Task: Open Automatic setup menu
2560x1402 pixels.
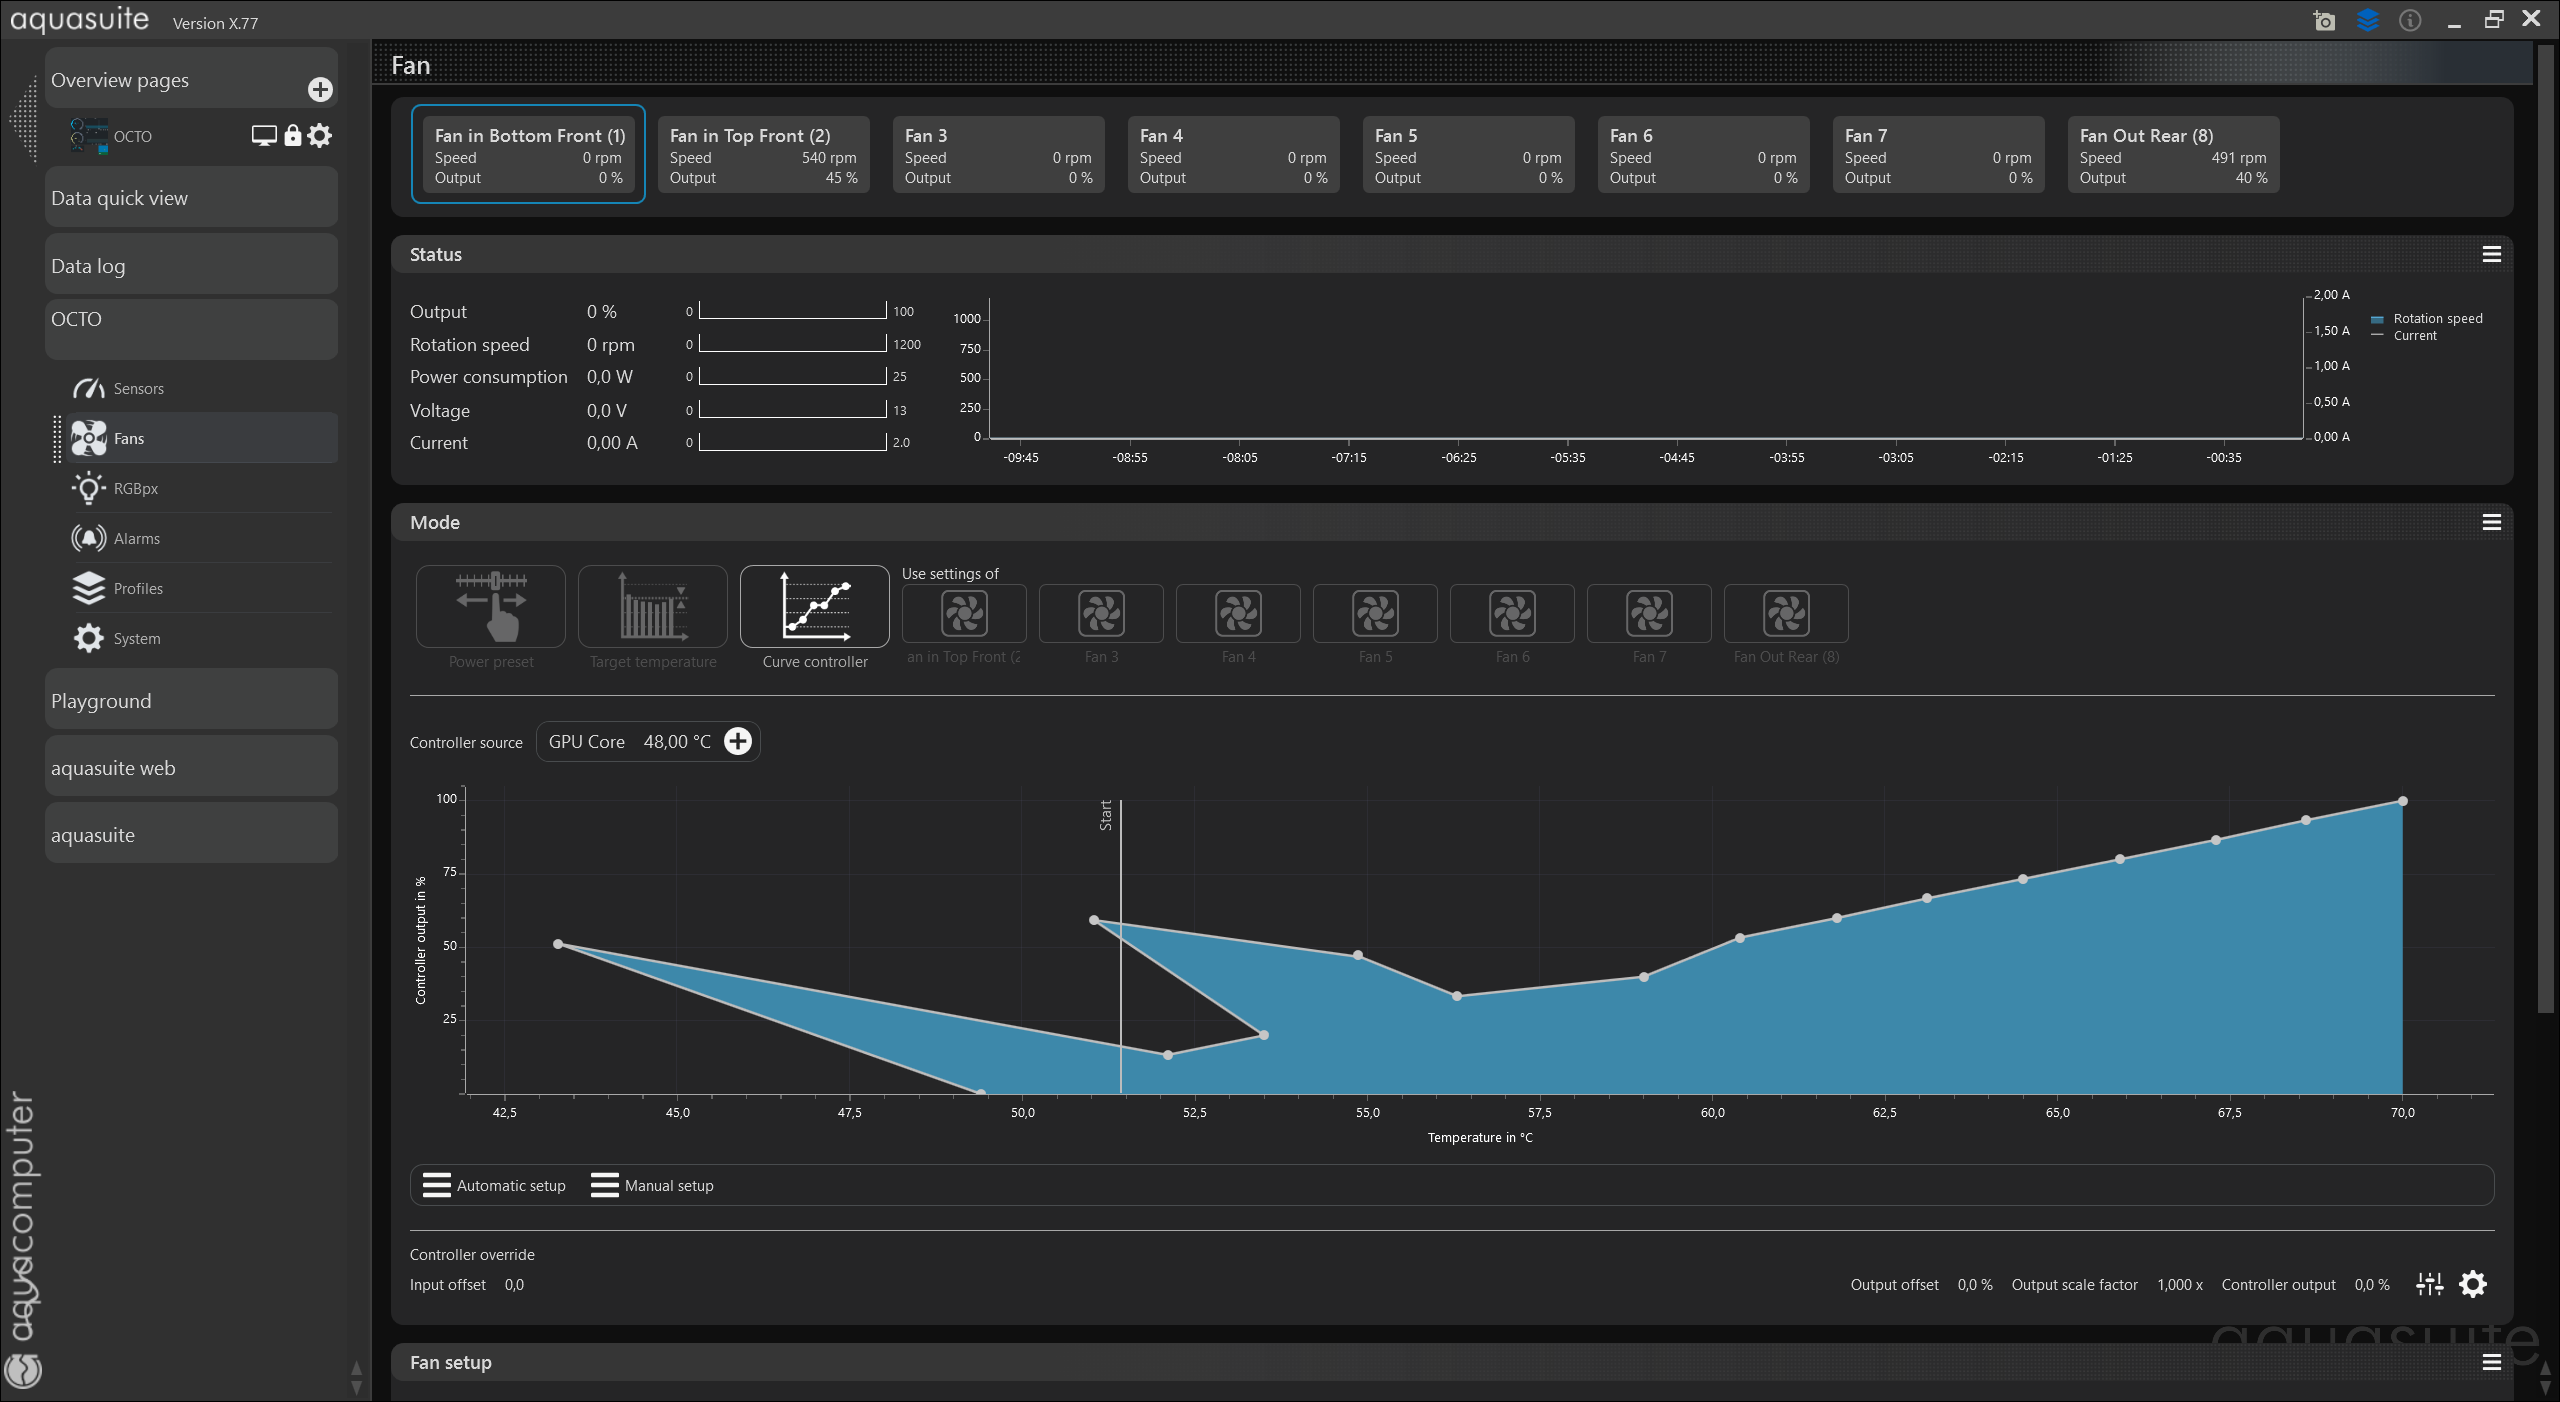Action: (494, 1185)
